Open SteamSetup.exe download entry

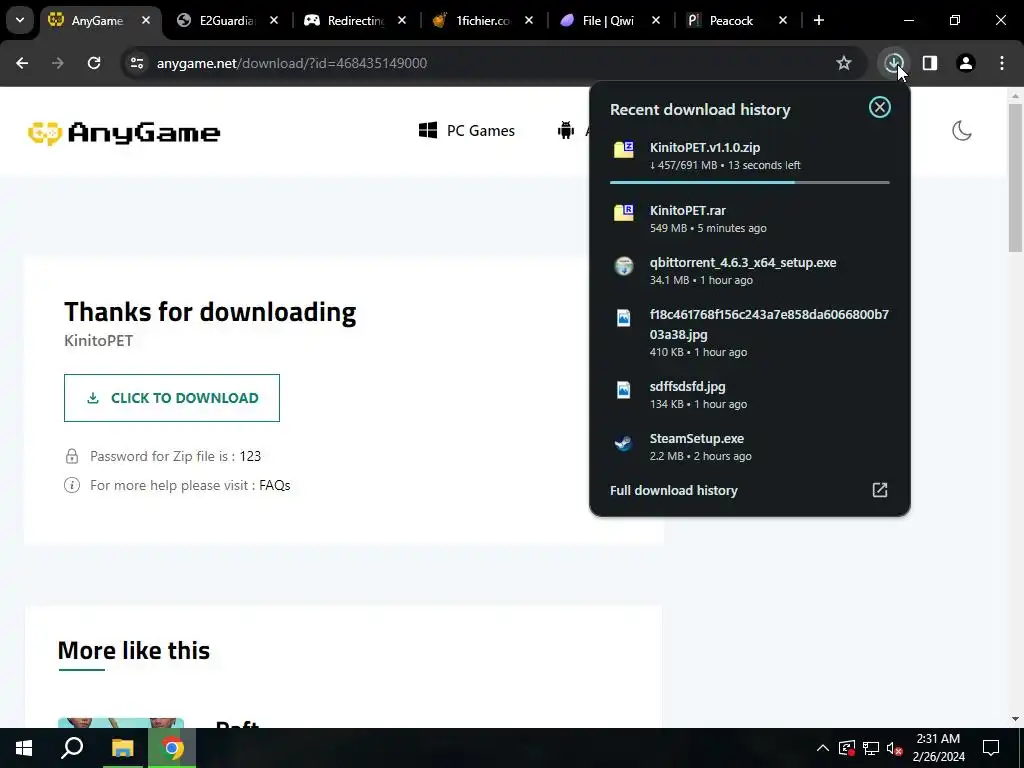pos(750,447)
